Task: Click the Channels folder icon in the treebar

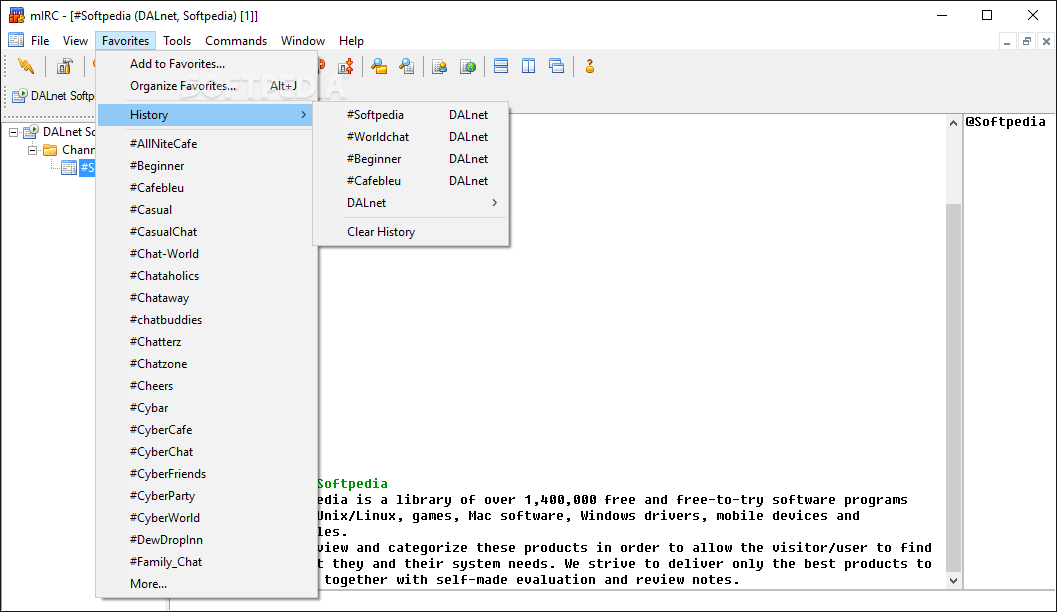Action: point(50,150)
